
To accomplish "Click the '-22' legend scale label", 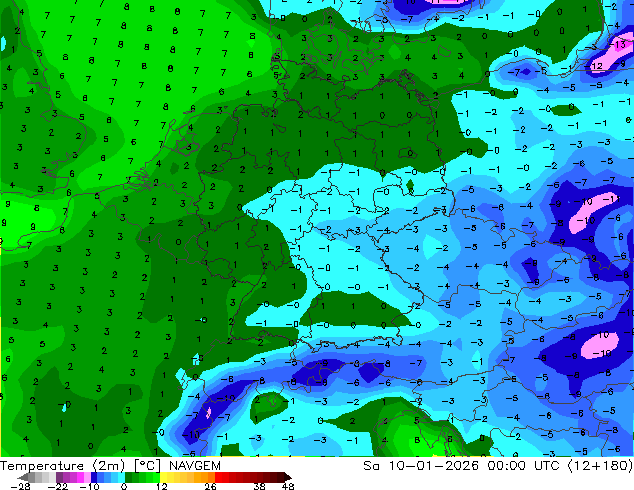I will (x=58, y=486).
